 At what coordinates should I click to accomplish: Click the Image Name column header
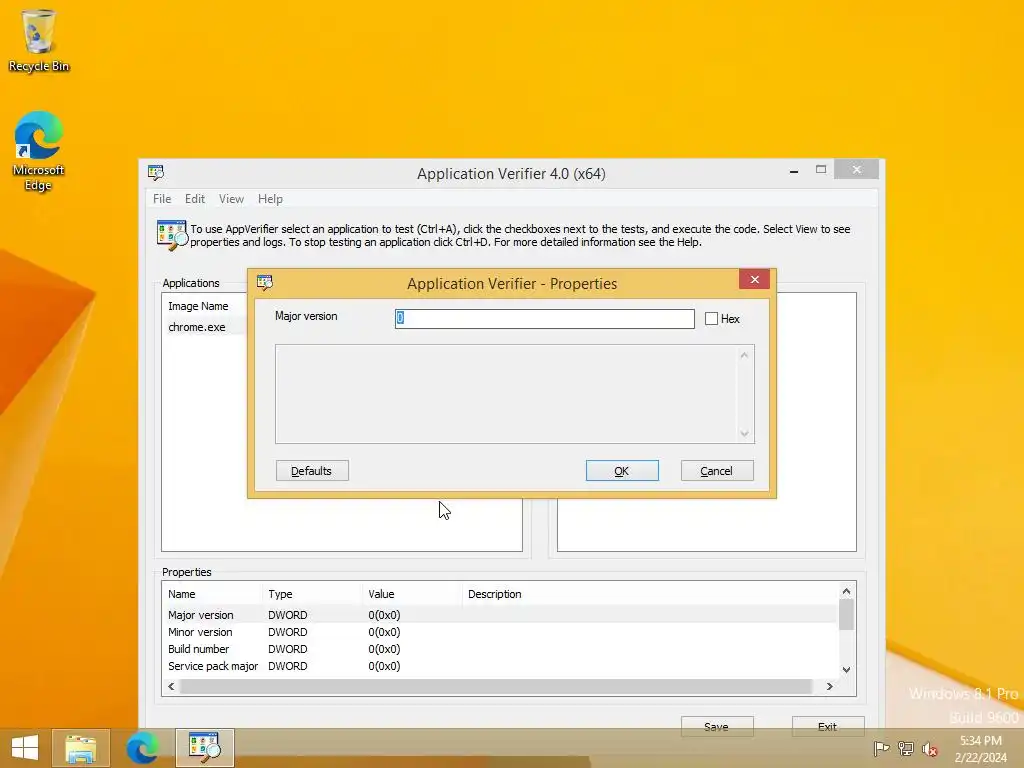(x=198, y=306)
